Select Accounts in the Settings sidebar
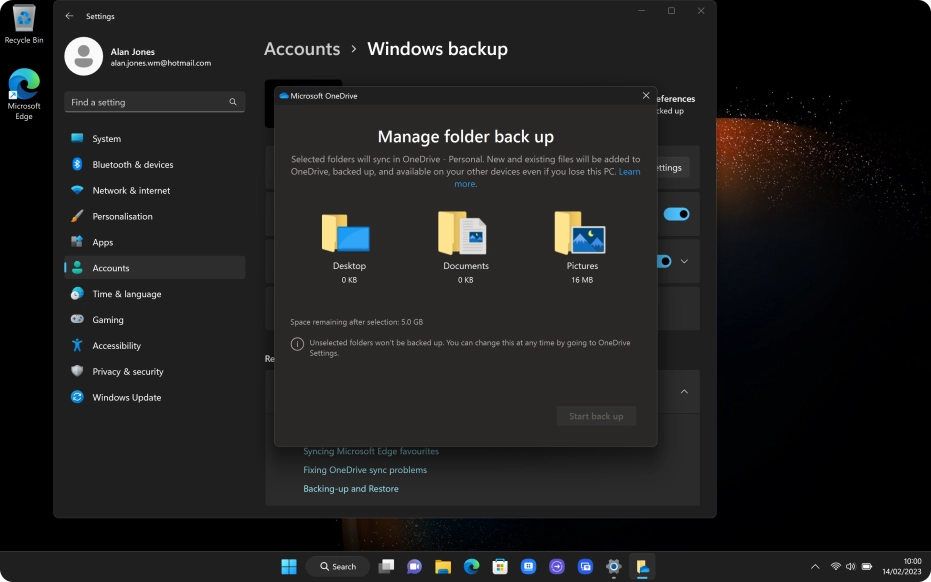The height and width of the screenshot is (582, 931). pyautogui.click(x=110, y=268)
